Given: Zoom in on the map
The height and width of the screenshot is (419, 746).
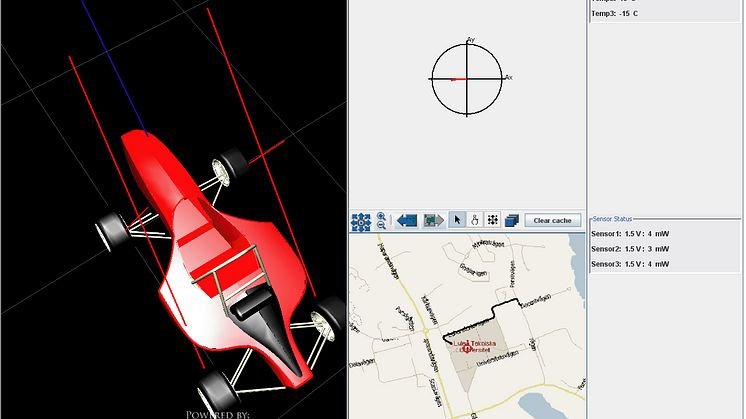Looking at the screenshot, I should [x=381, y=215].
